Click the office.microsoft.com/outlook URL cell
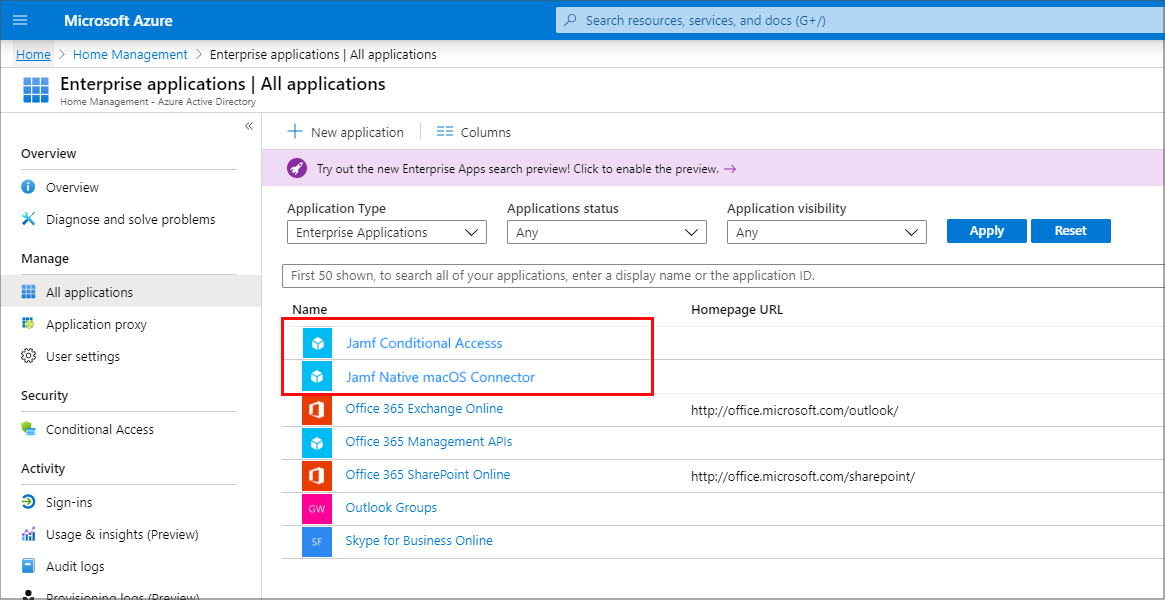Image resolution: width=1165 pixels, height=600 pixels. (x=795, y=410)
